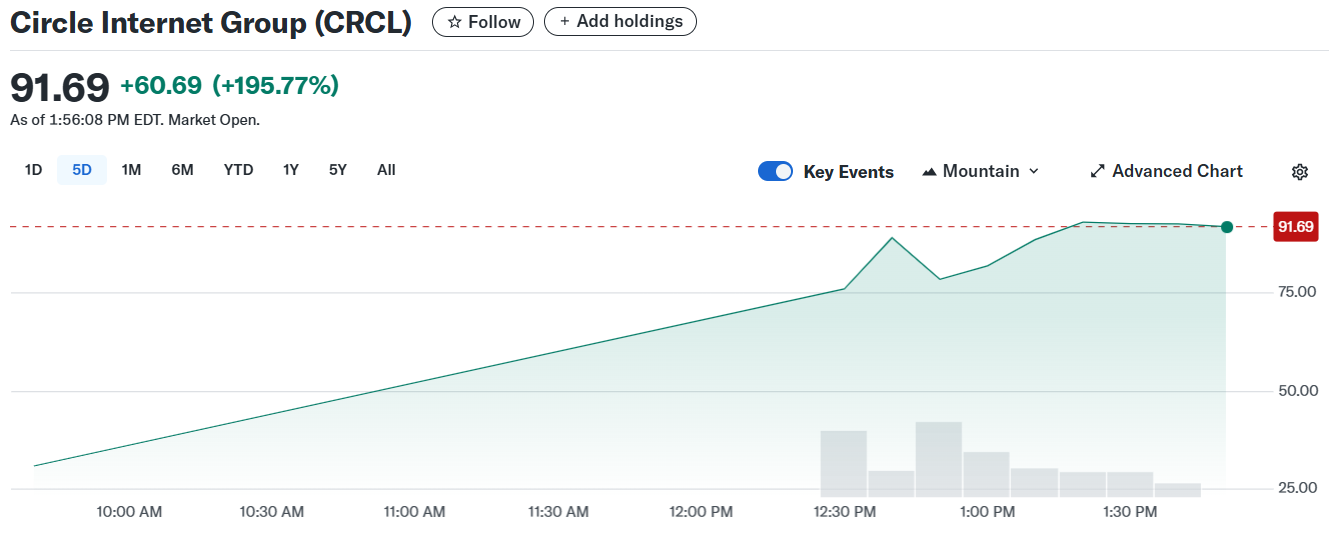The width and height of the screenshot is (1344, 534).
Task: Click the star icon in Follow button
Action: [x=454, y=22]
